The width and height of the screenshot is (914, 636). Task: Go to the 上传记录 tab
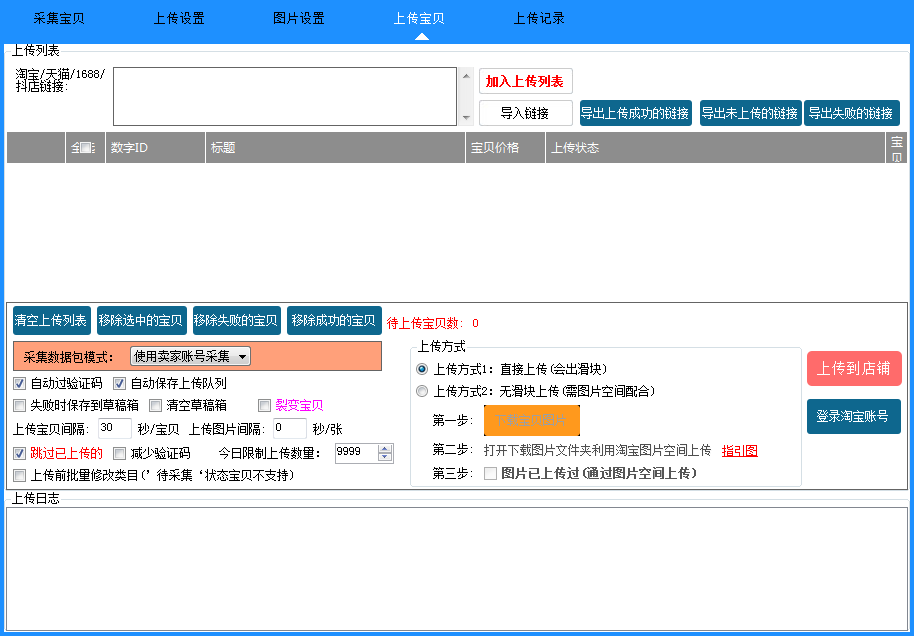539,19
